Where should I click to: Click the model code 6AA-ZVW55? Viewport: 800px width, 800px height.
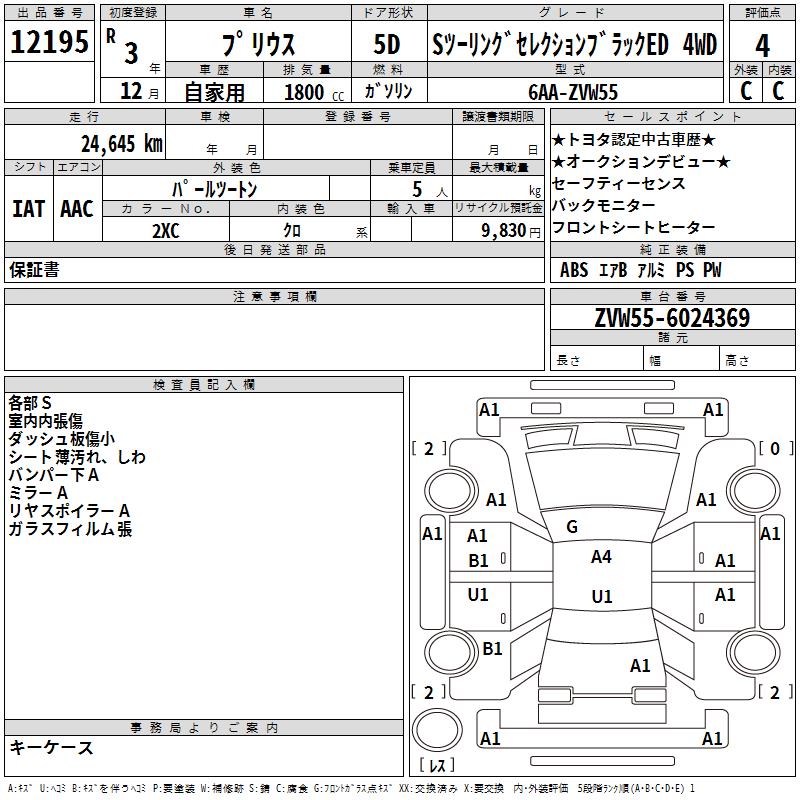[x=573, y=92]
